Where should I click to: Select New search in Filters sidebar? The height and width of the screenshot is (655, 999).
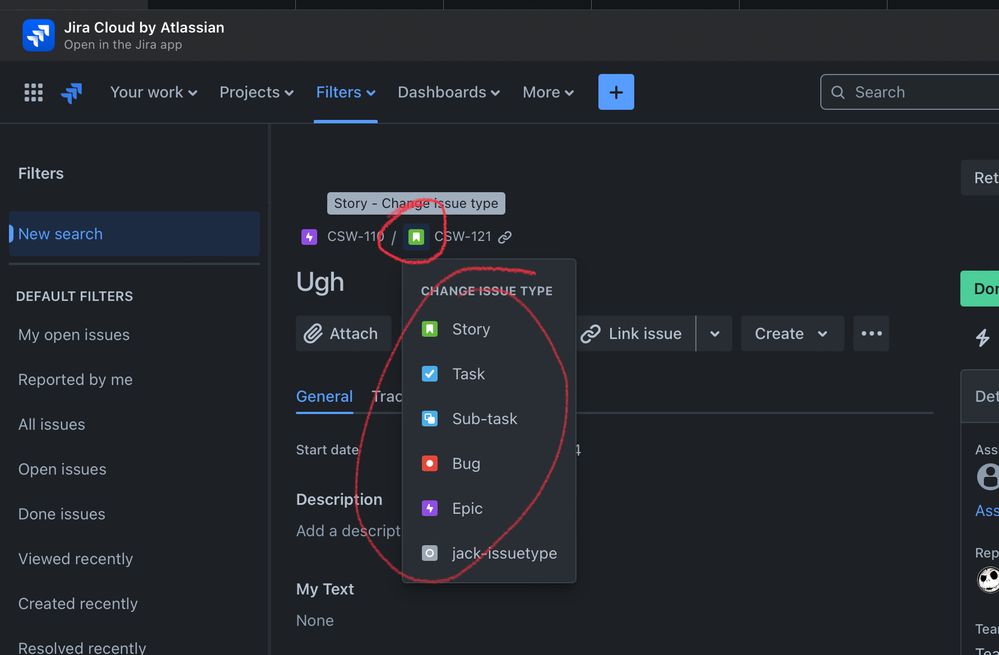134,234
